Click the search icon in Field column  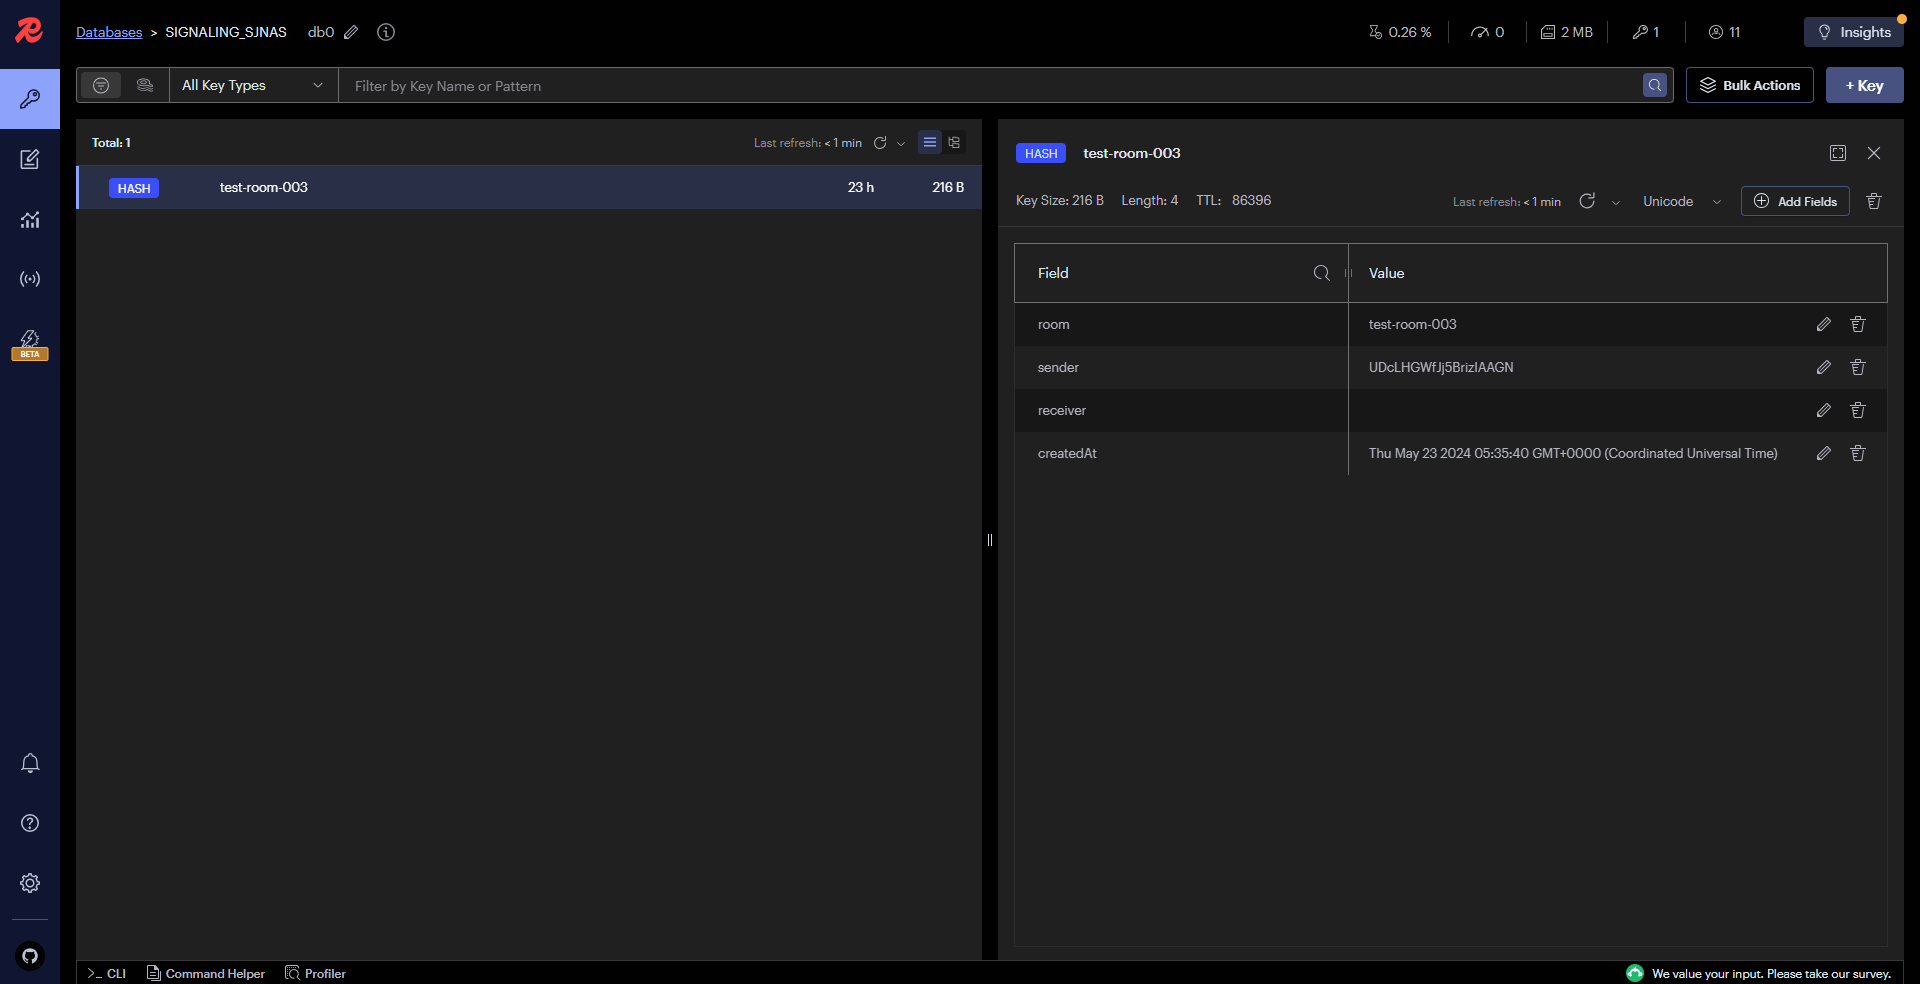click(1321, 273)
